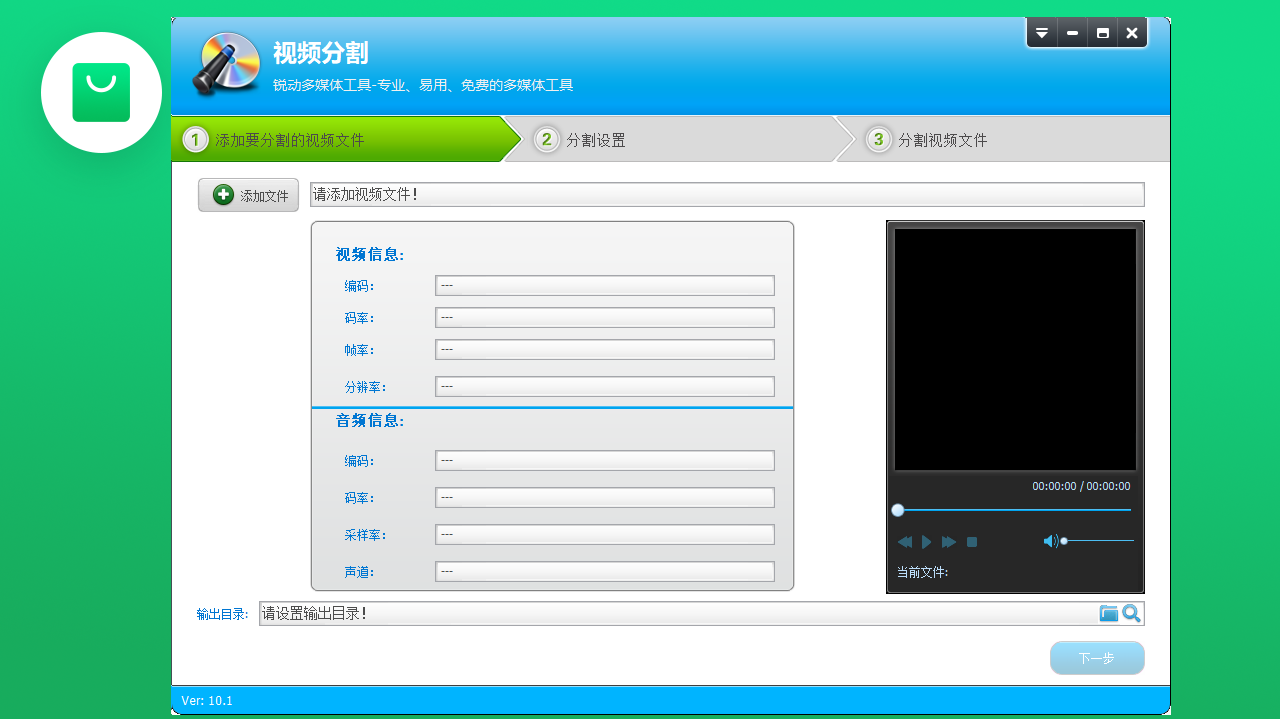Click the folder icon next to 输出目录

tap(1108, 612)
